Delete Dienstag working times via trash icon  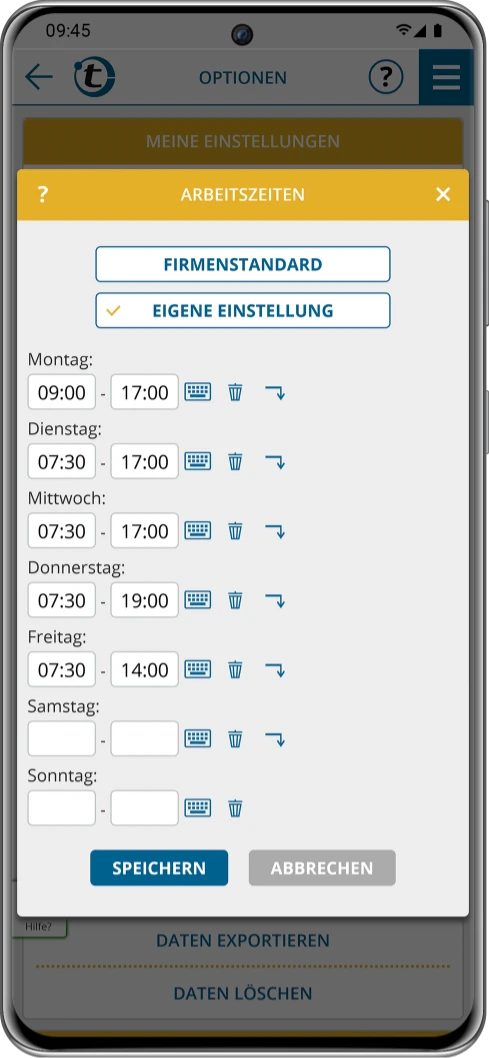coord(235,462)
